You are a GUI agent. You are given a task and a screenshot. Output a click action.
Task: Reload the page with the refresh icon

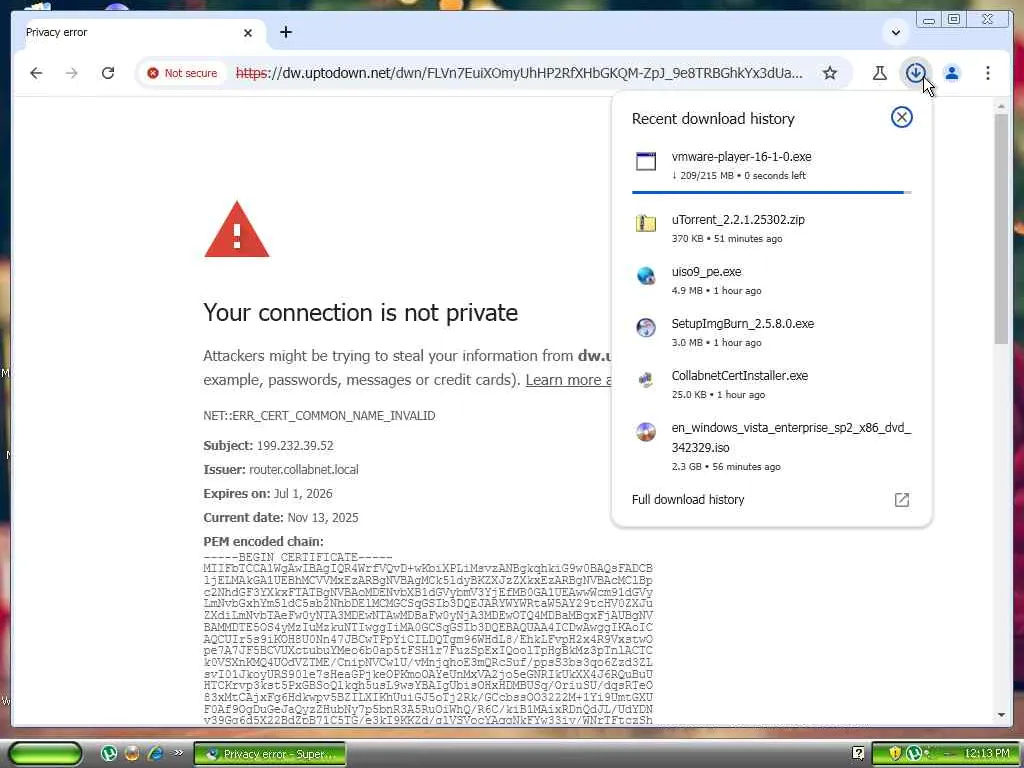pyautogui.click(x=108, y=73)
